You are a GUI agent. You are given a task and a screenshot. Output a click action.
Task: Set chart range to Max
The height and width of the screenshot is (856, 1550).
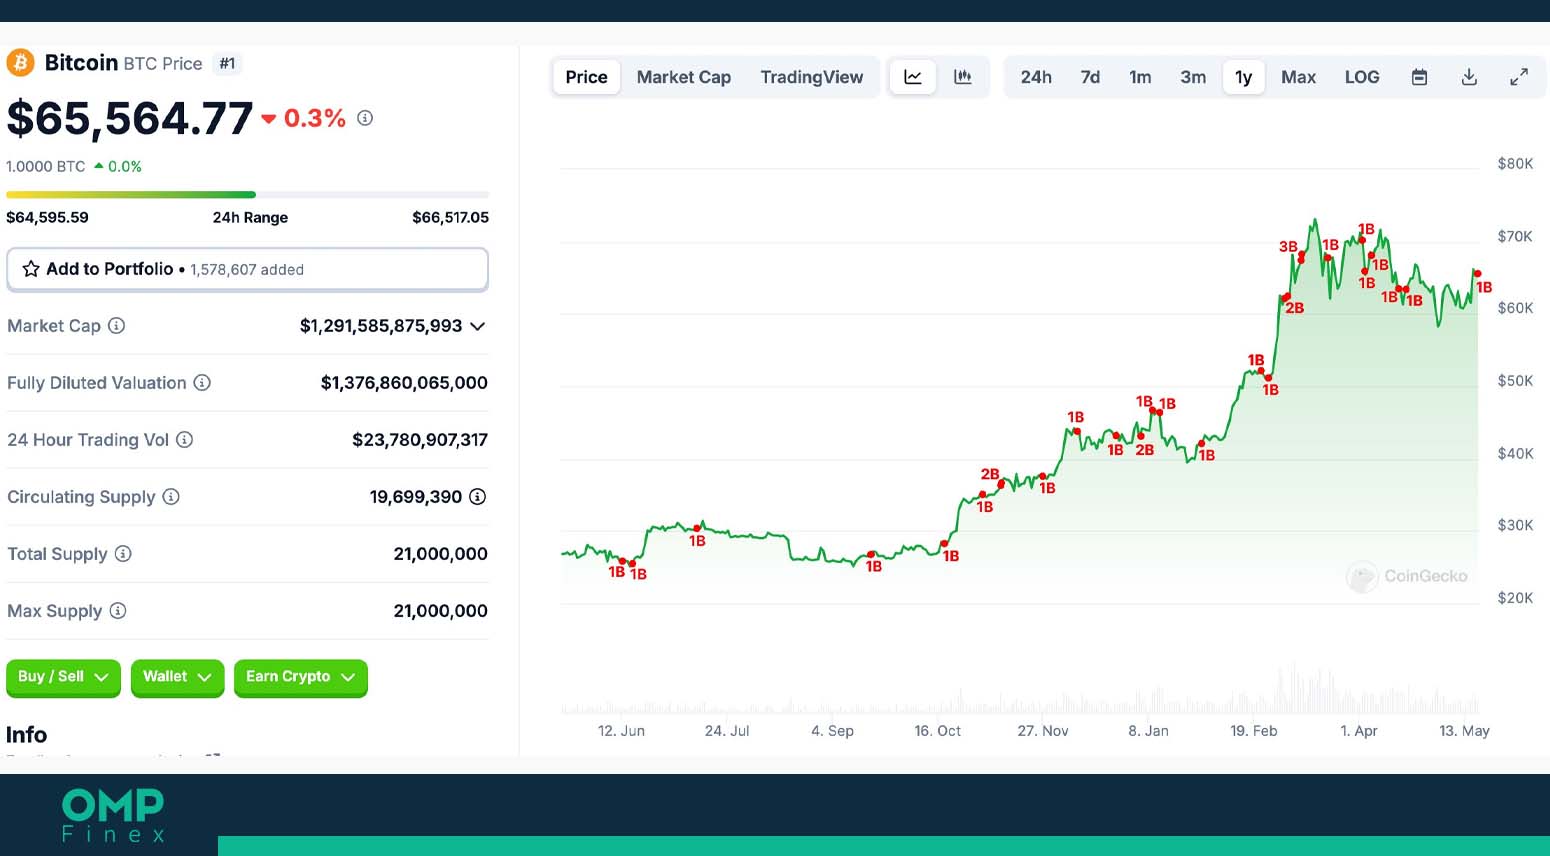pyautogui.click(x=1299, y=77)
